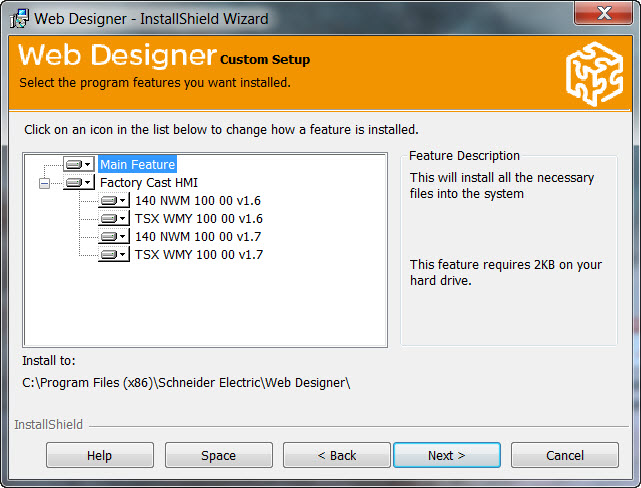
Task: Click the install path text under Install to
Action: click(x=186, y=383)
